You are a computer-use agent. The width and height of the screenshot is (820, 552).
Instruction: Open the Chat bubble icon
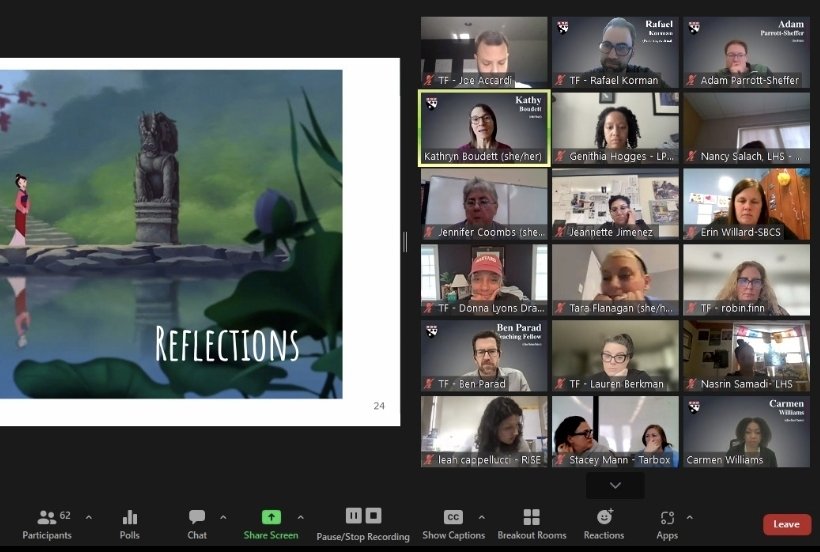point(197,517)
